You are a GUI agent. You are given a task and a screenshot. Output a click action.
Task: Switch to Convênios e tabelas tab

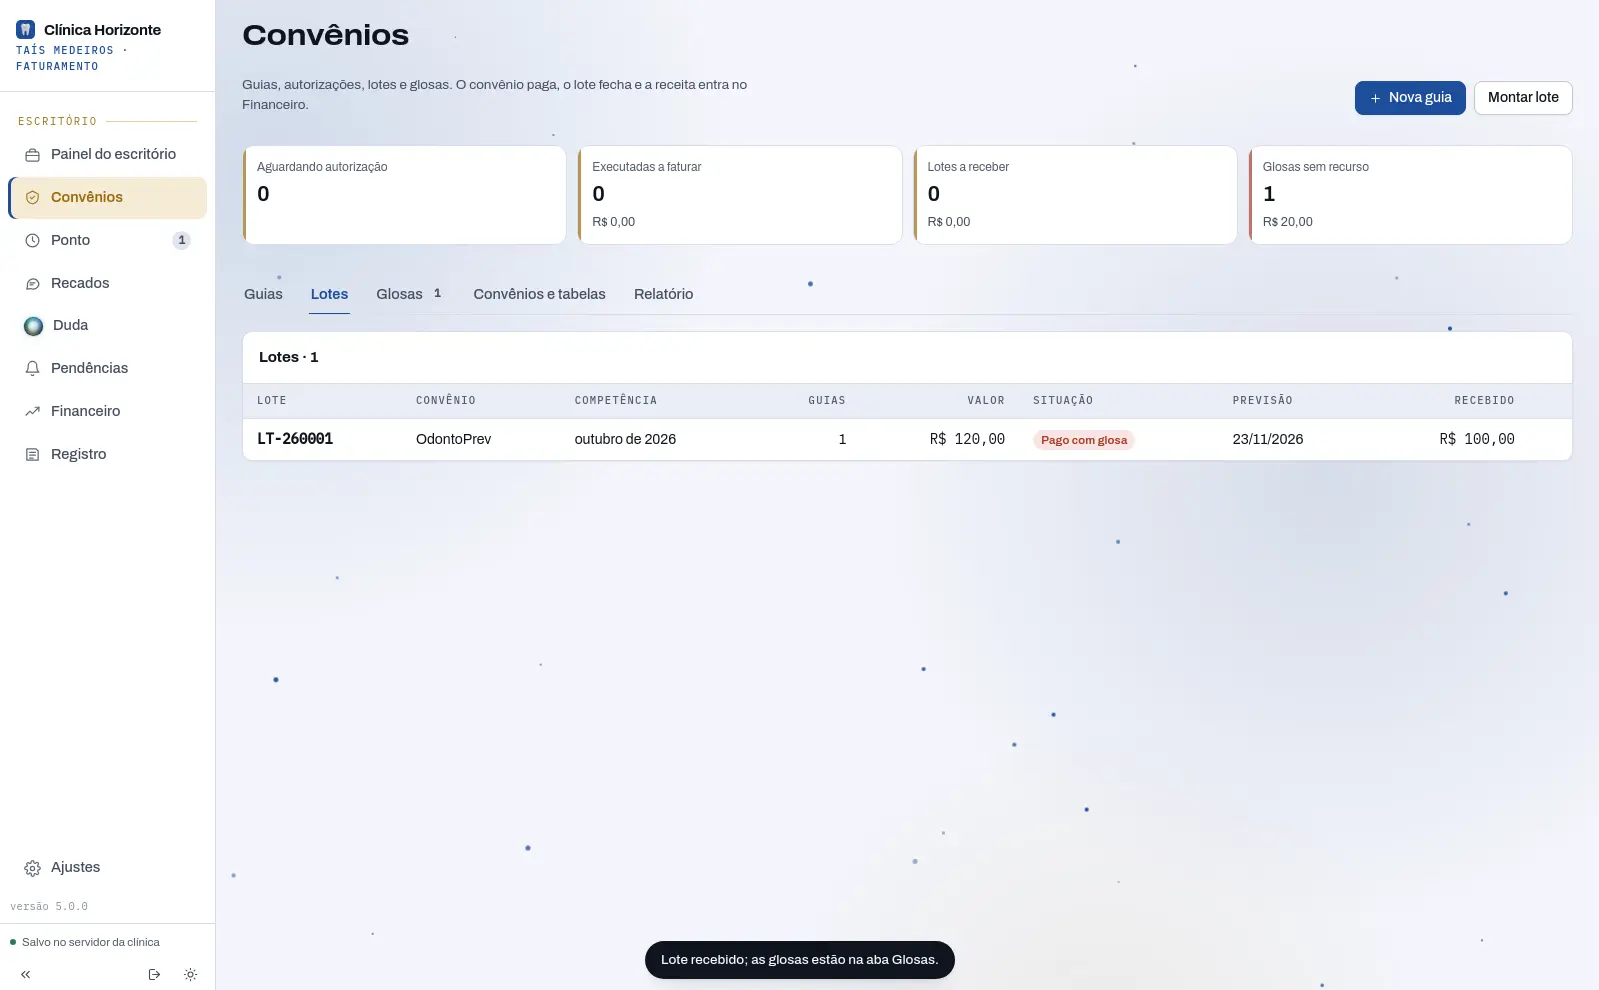pyautogui.click(x=539, y=294)
